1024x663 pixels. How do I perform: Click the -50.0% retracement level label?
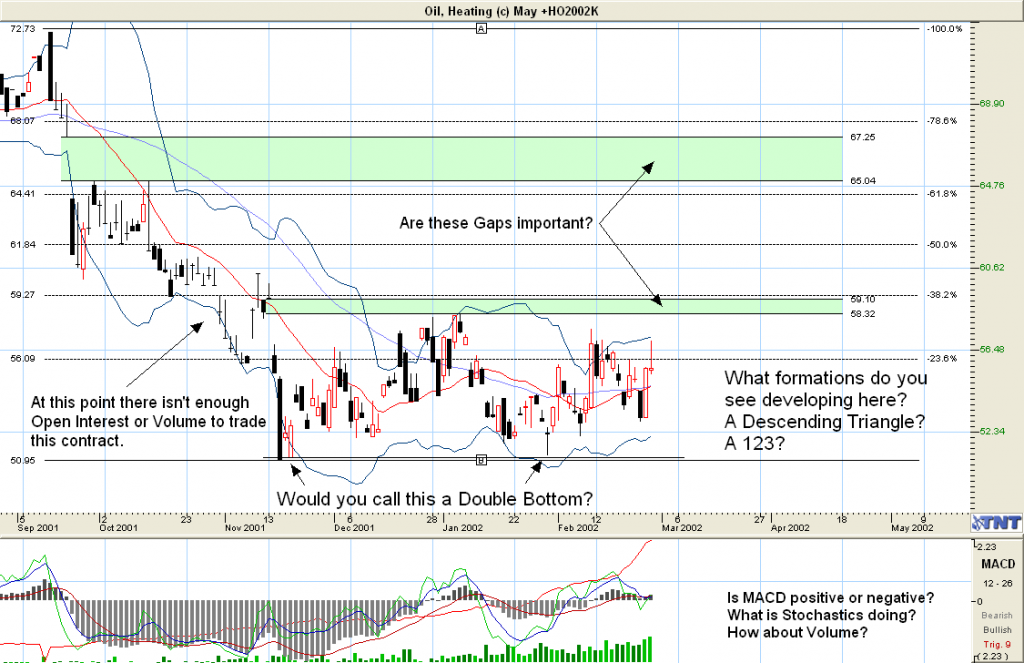[943, 244]
